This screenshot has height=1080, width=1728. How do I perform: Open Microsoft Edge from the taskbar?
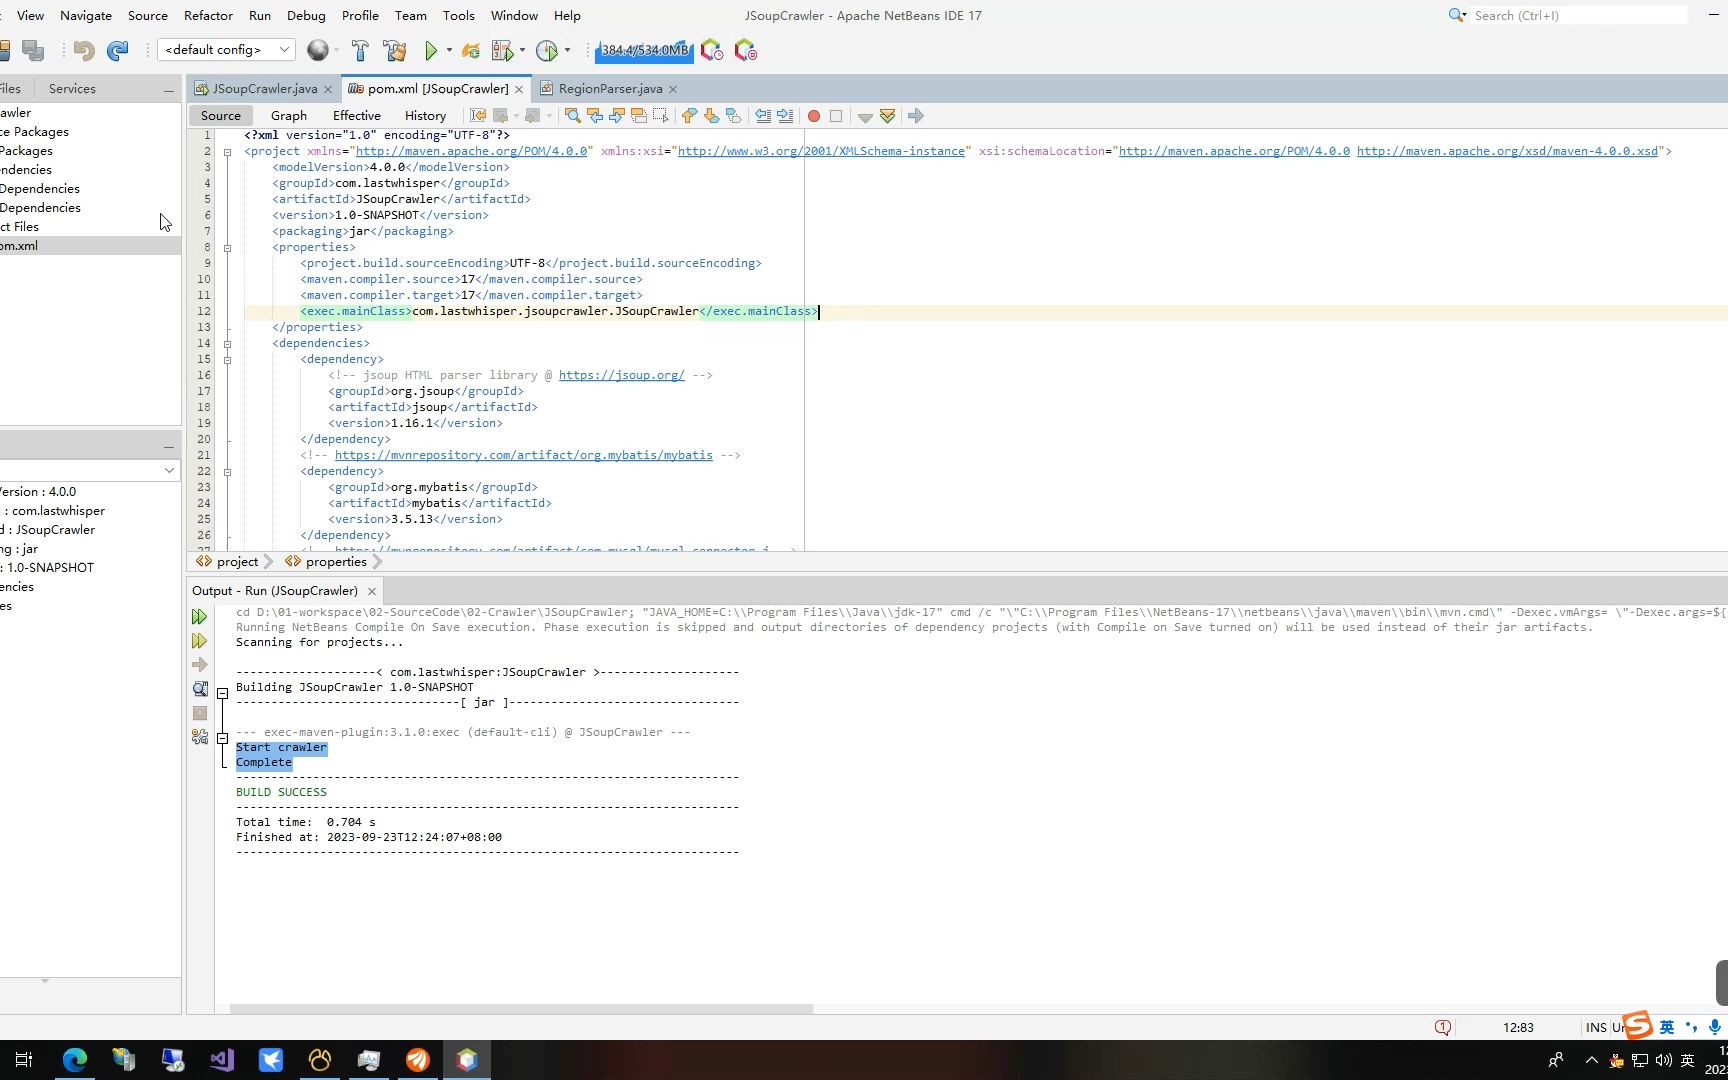75,1060
